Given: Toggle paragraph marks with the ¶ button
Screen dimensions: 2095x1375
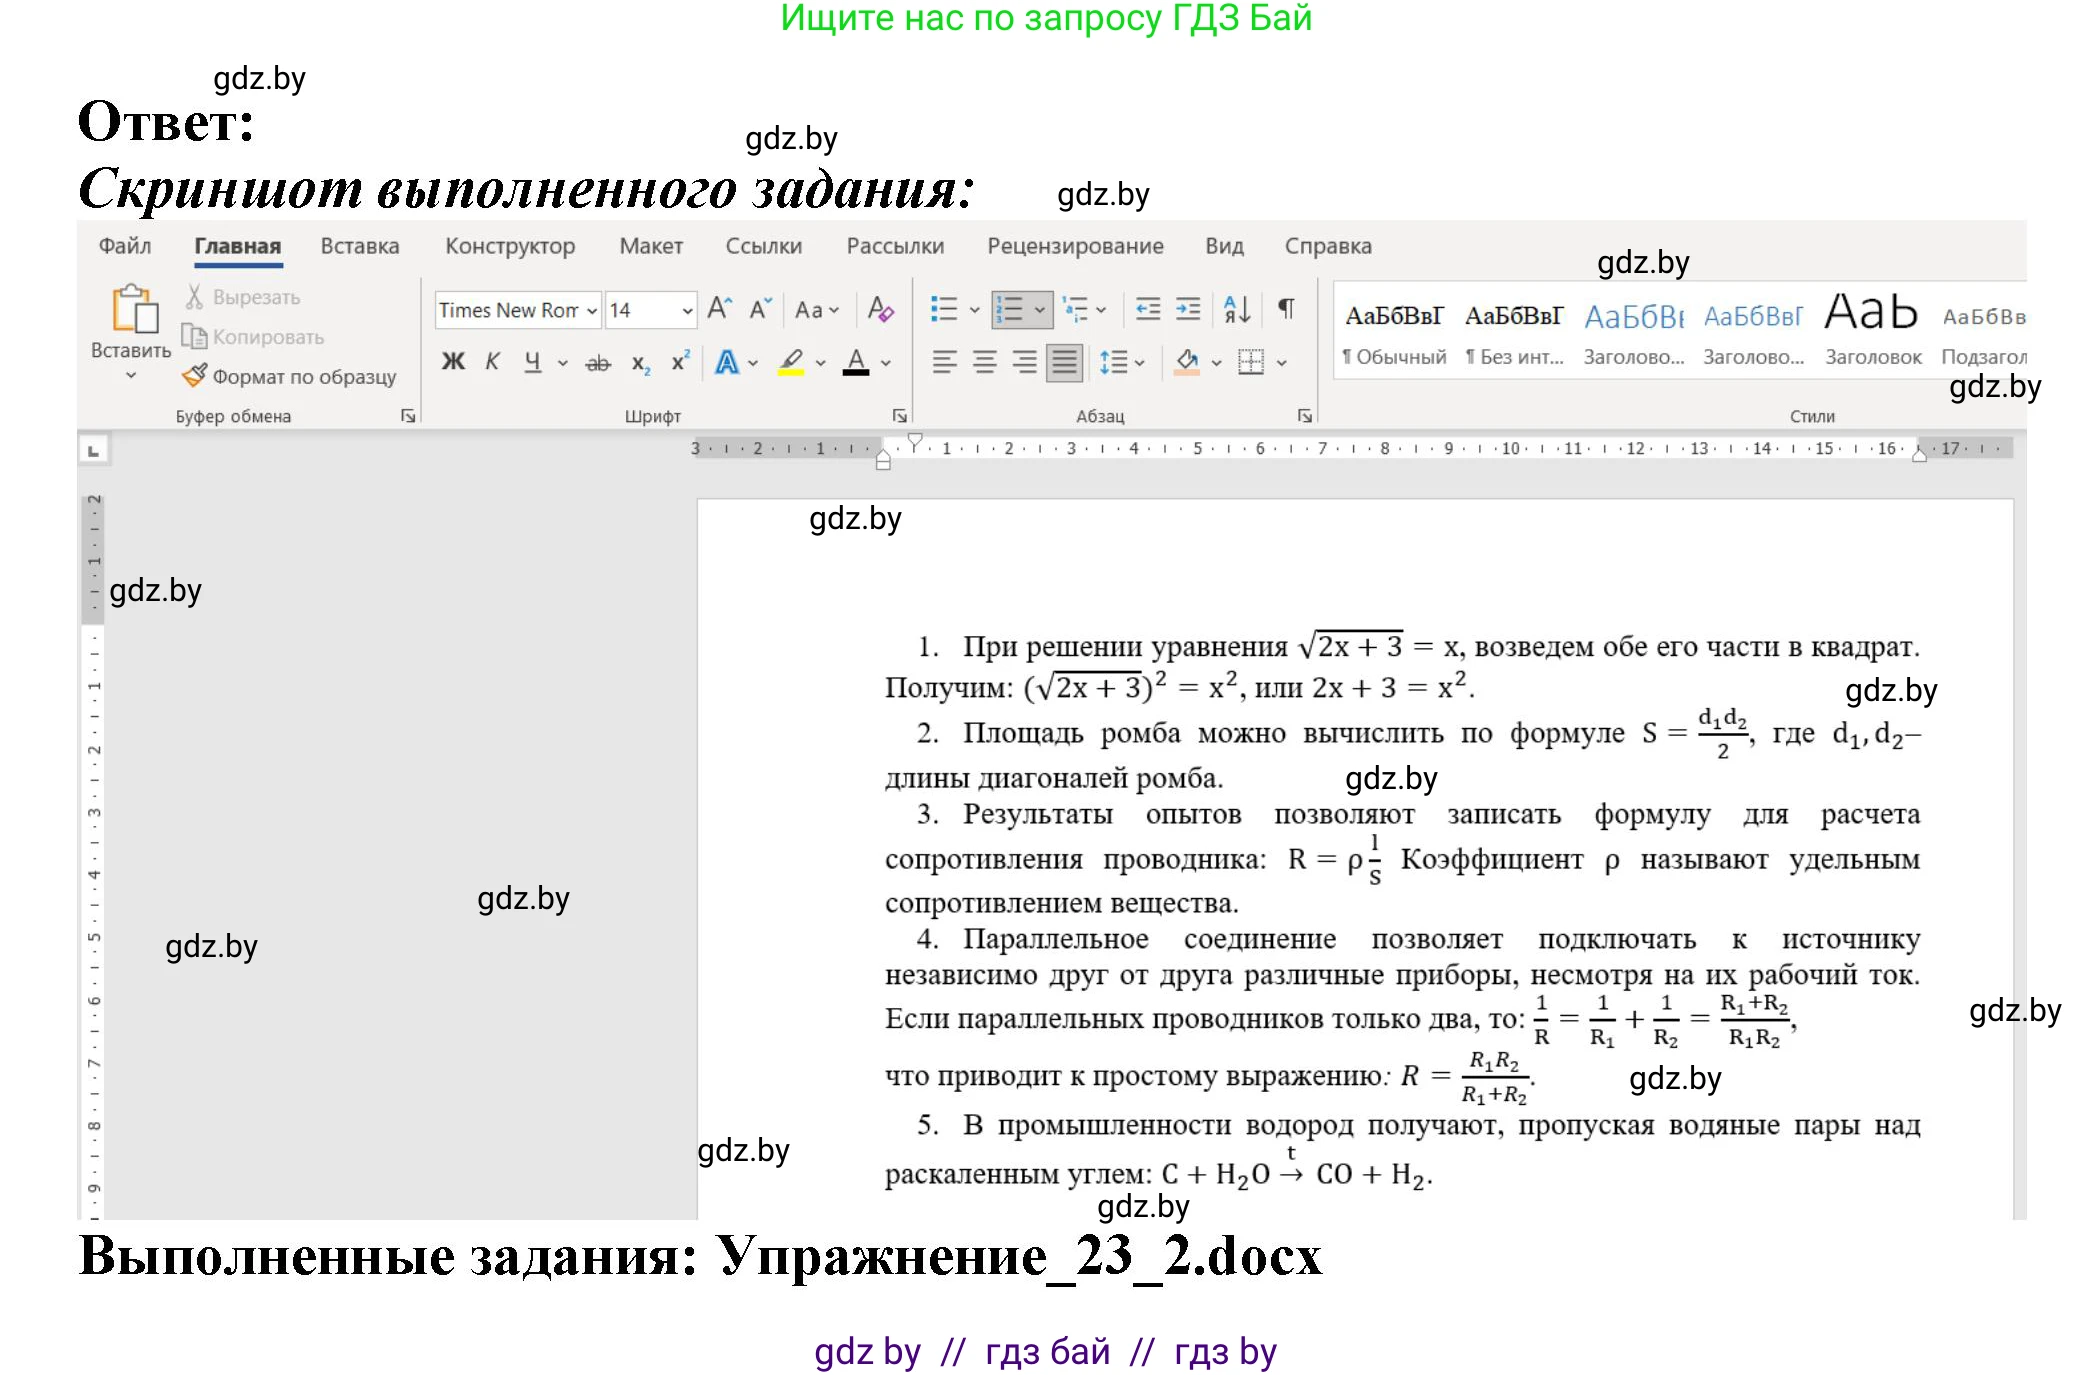Looking at the screenshot, I should (x=1287, y=310).
